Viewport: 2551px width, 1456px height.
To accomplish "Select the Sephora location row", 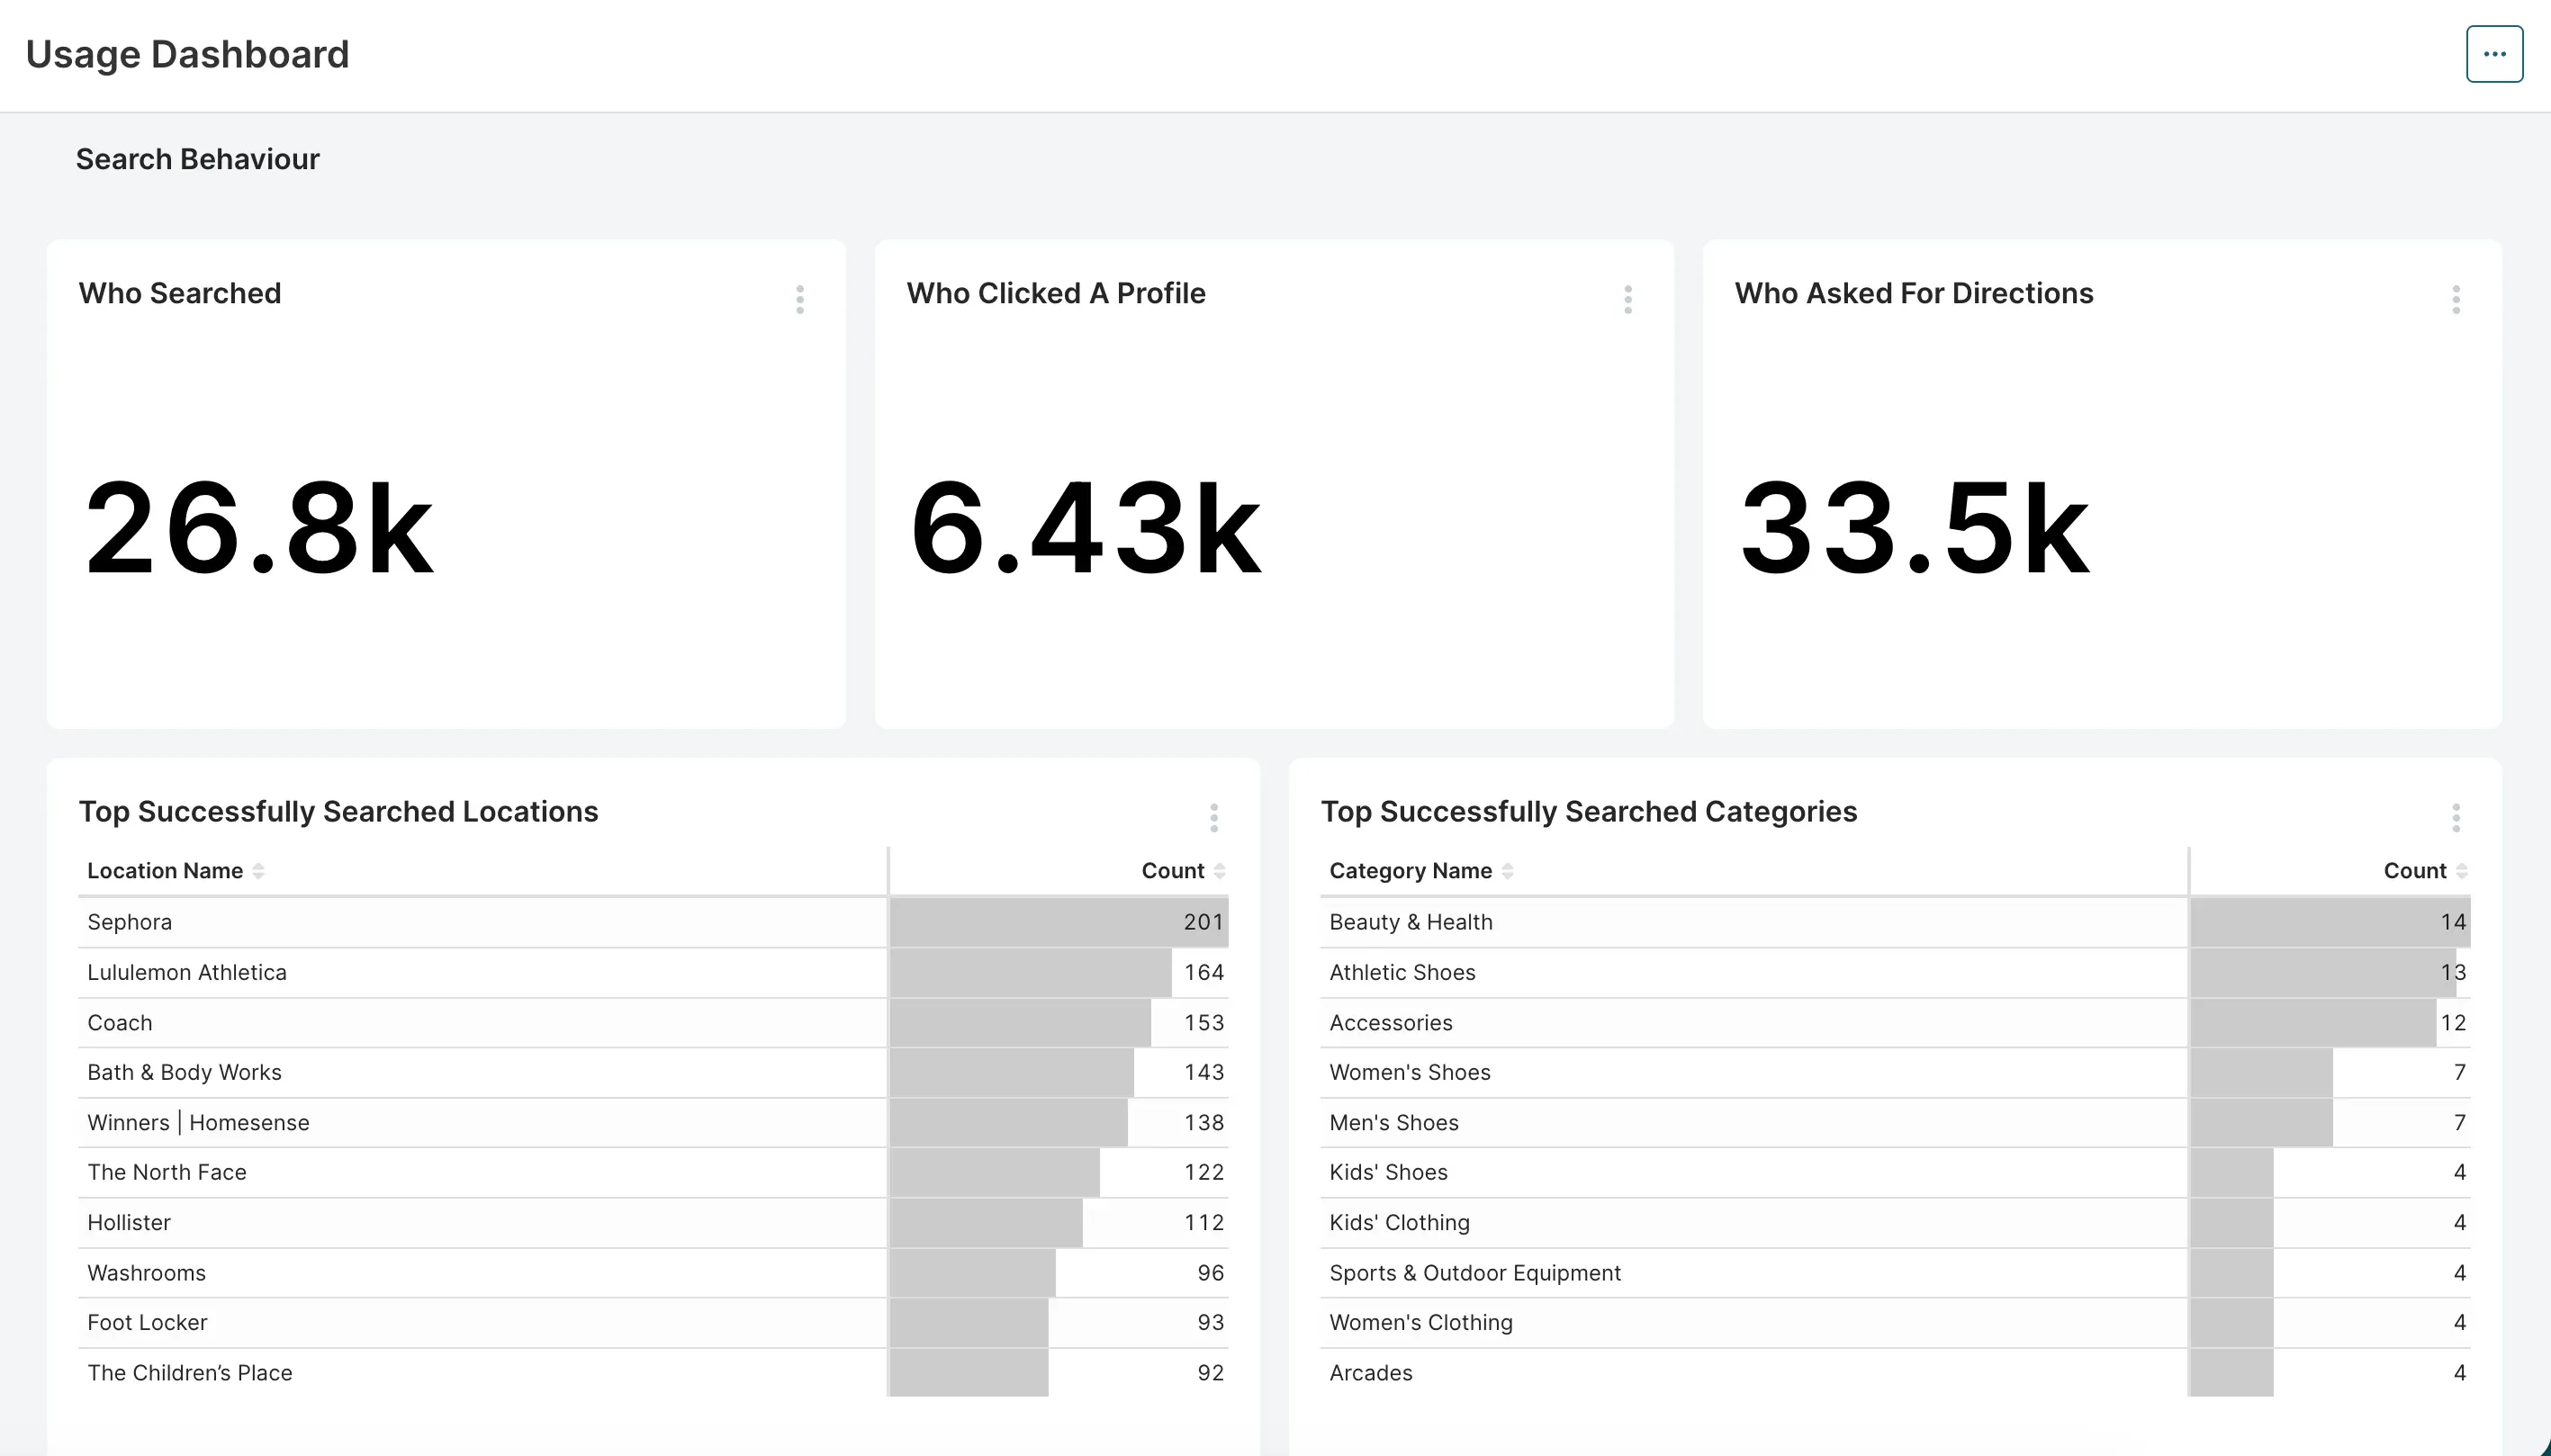I will pyautogui.click(x=400, y=921).
